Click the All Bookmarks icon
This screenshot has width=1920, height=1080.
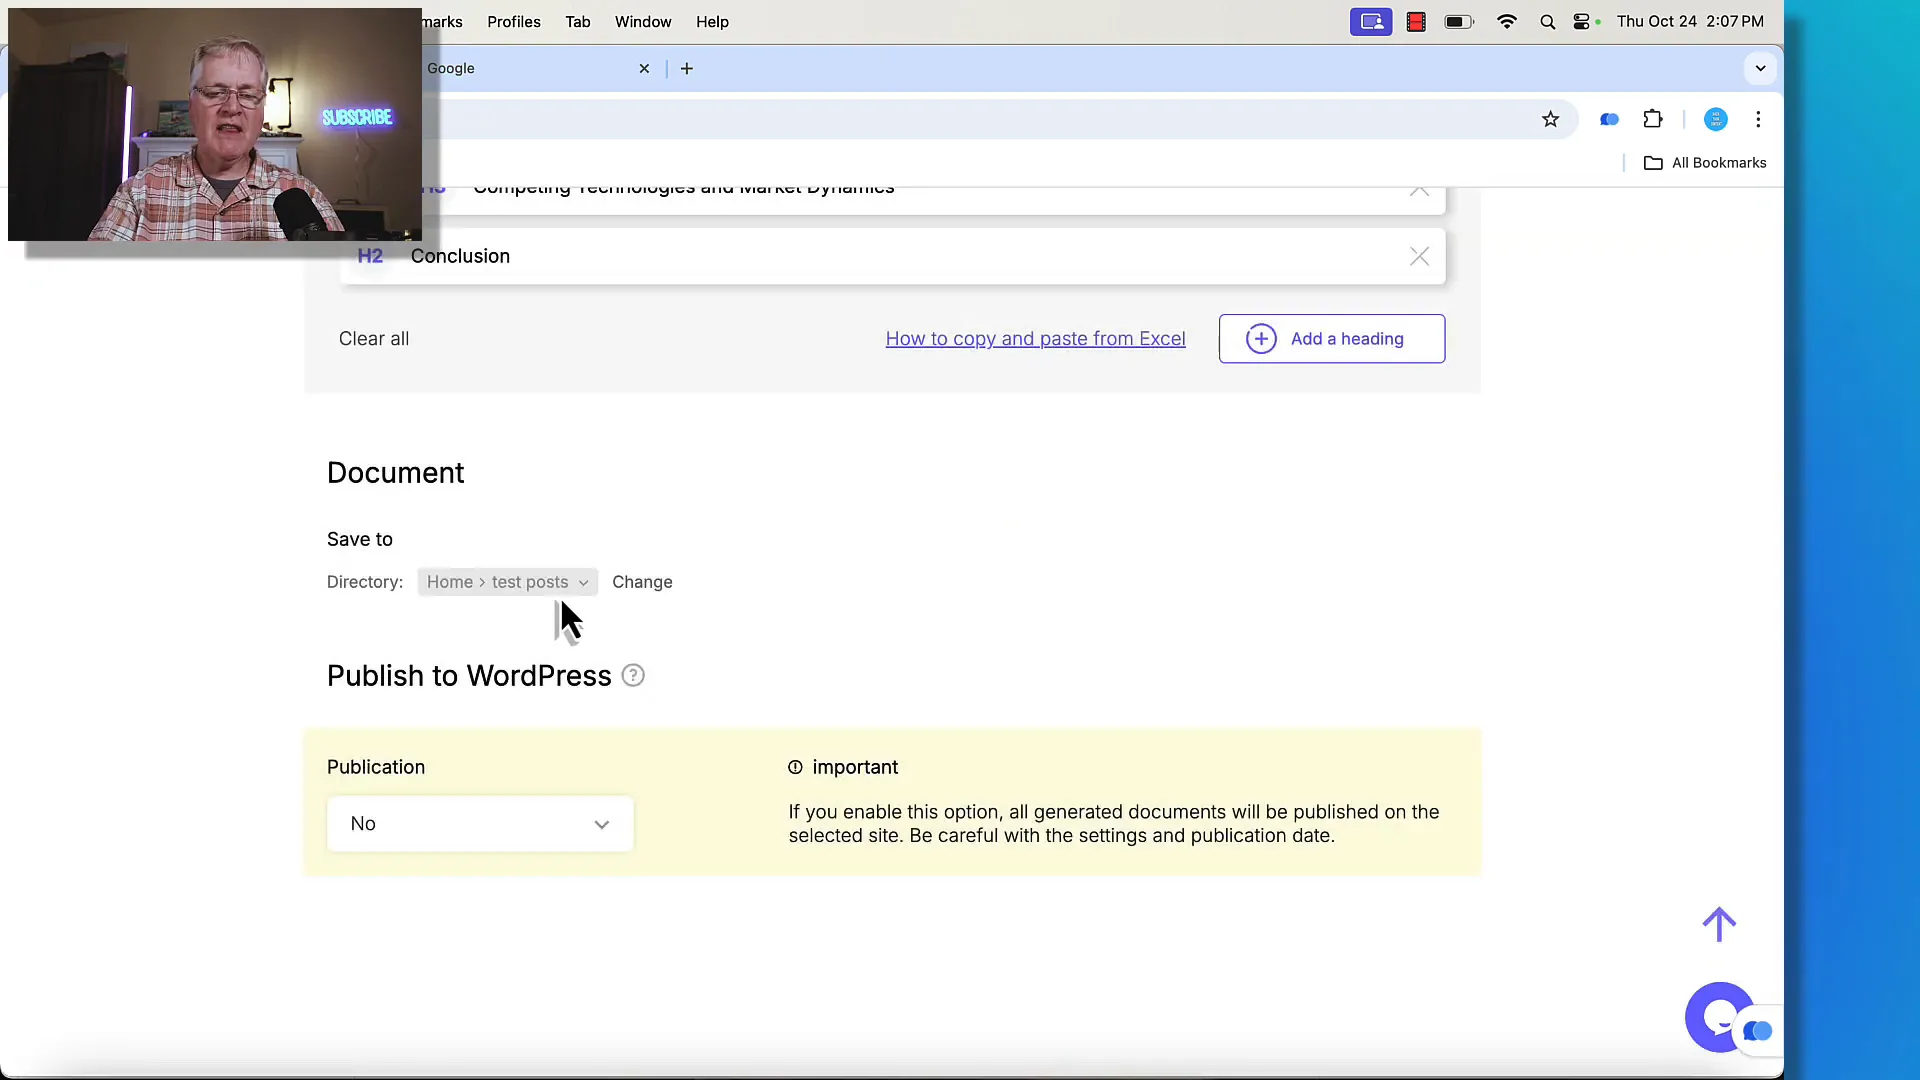[x=1652, y=161]
